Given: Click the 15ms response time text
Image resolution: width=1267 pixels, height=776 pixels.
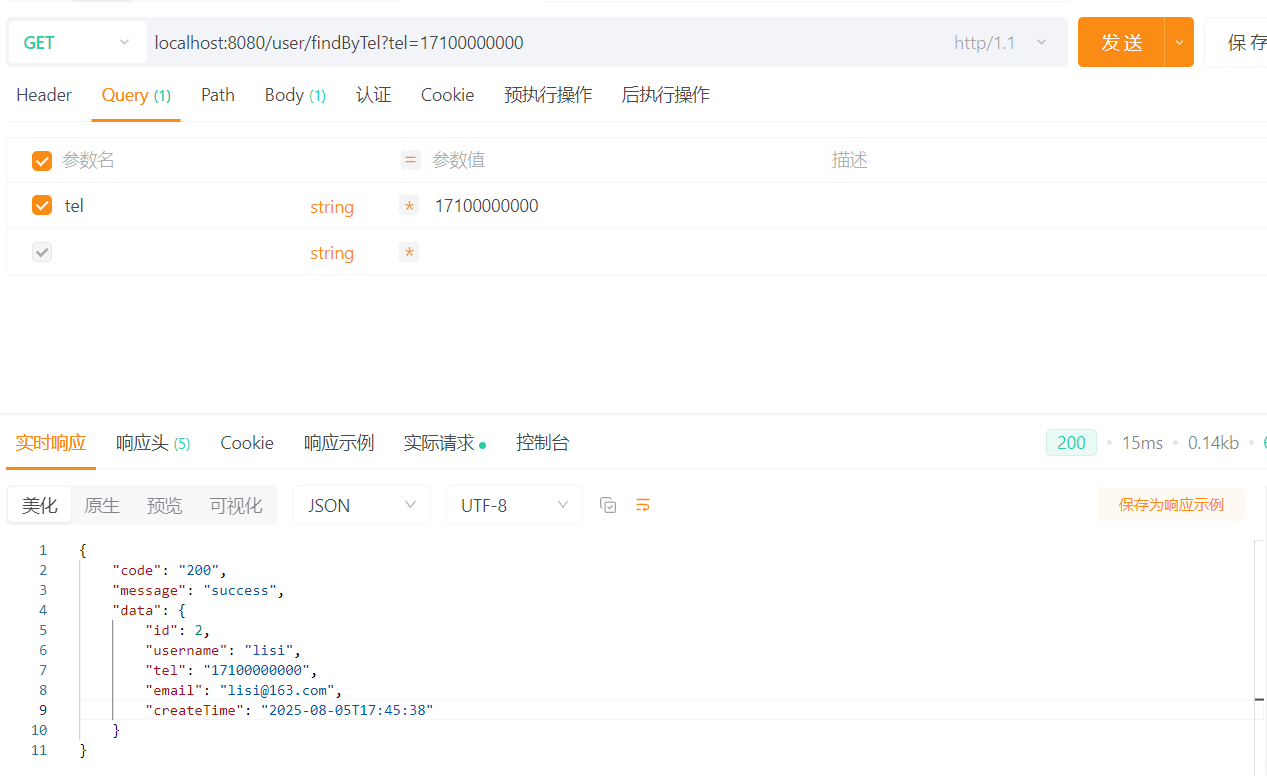Looking at the screenshot, I should (x=1142, y=443).
